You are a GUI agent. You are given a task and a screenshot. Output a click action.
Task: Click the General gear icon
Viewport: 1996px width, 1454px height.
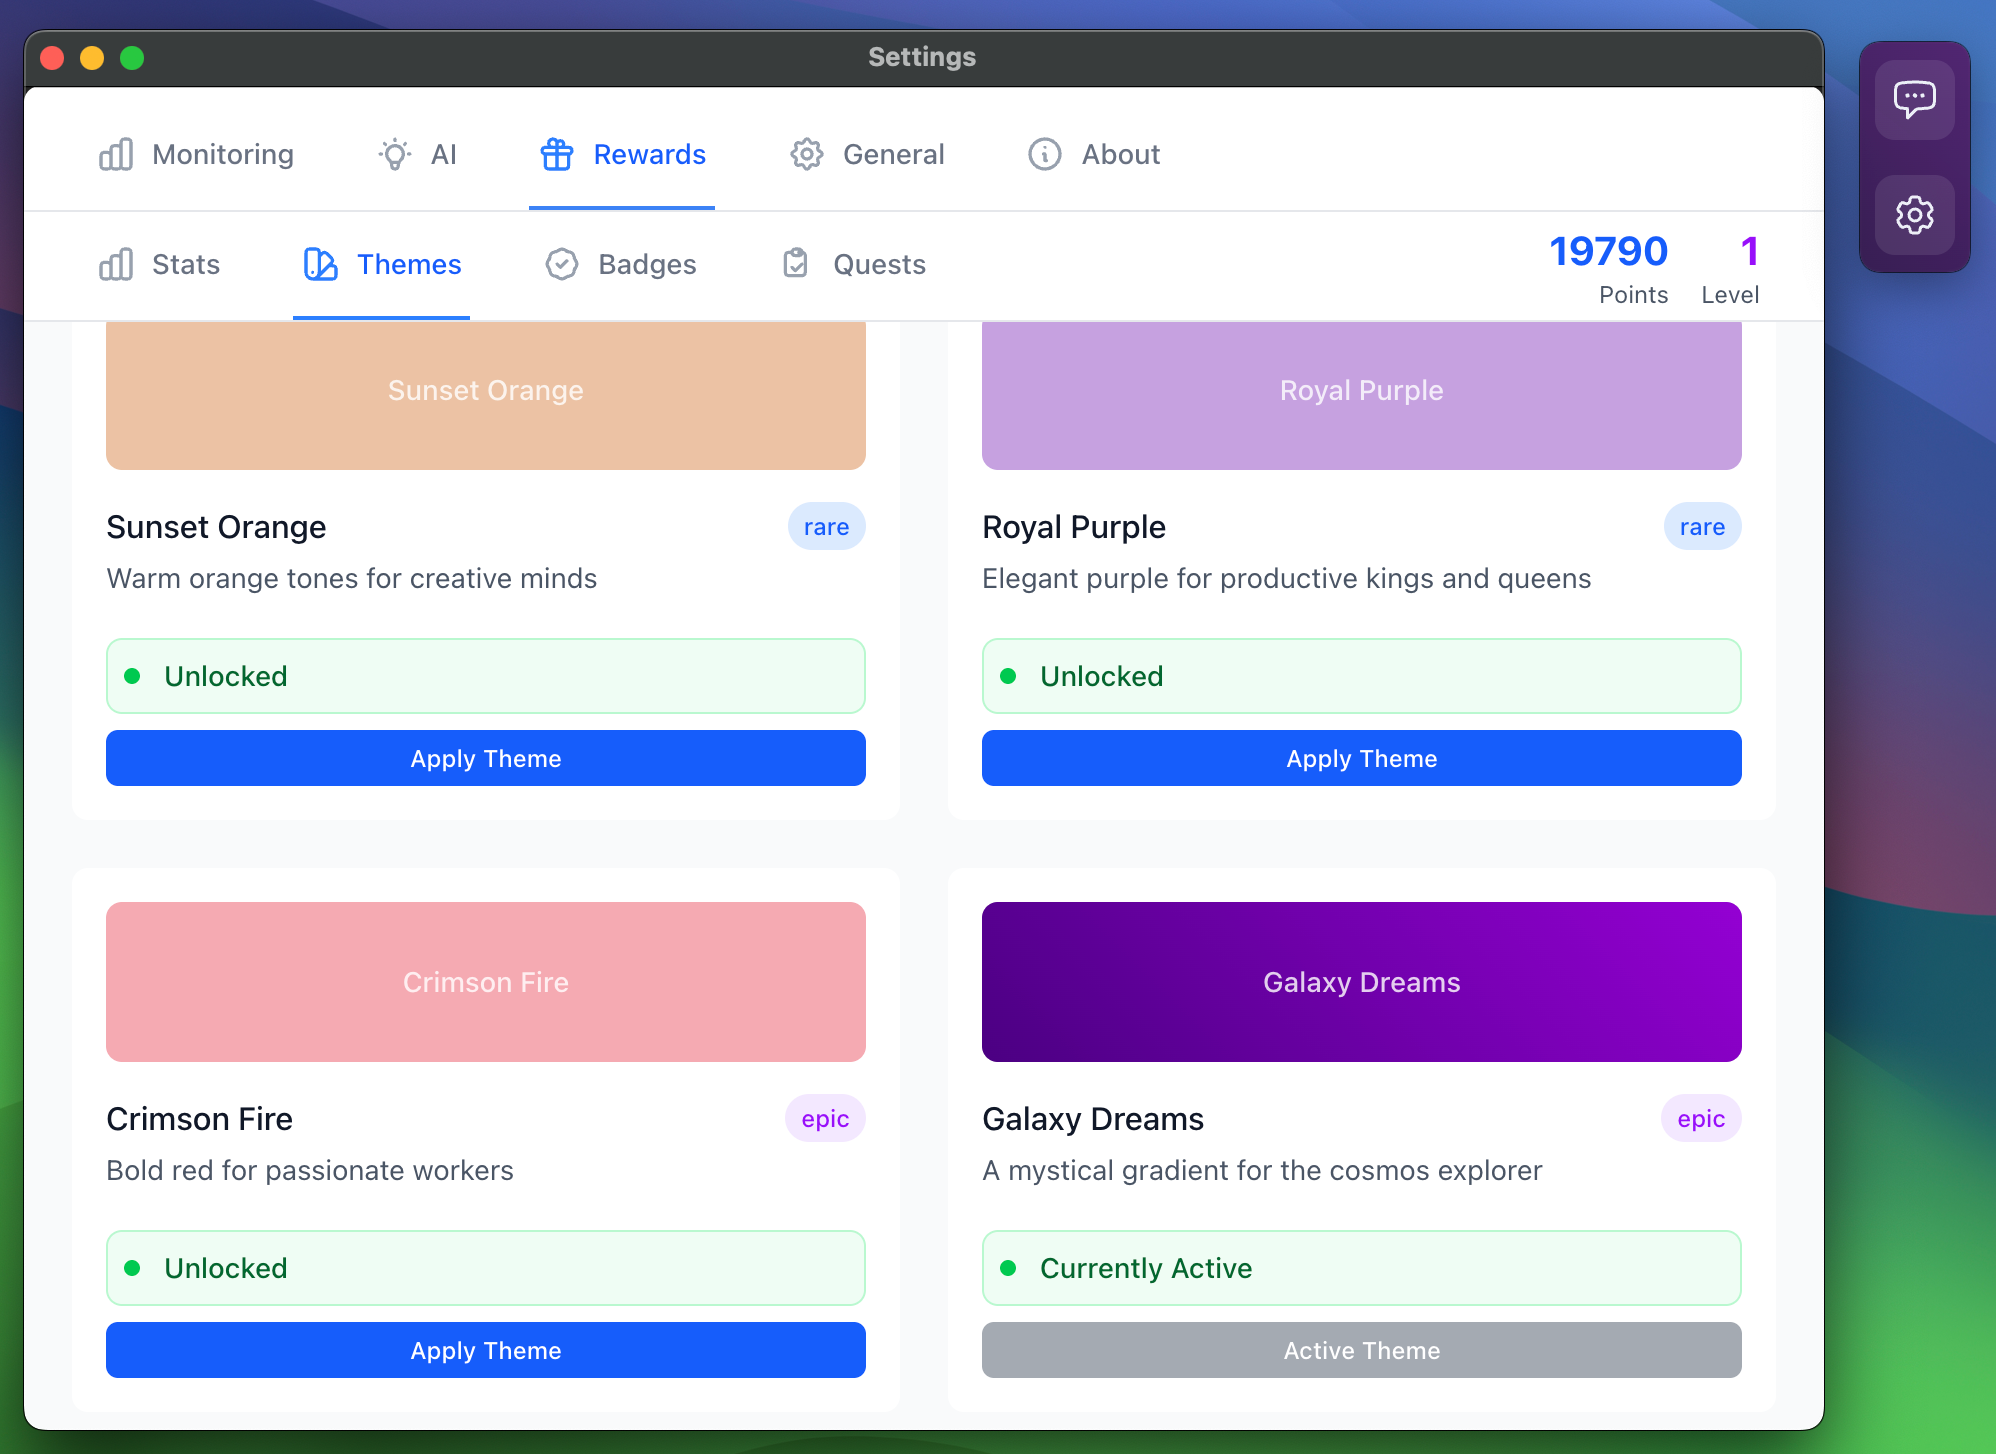[807, 154]
